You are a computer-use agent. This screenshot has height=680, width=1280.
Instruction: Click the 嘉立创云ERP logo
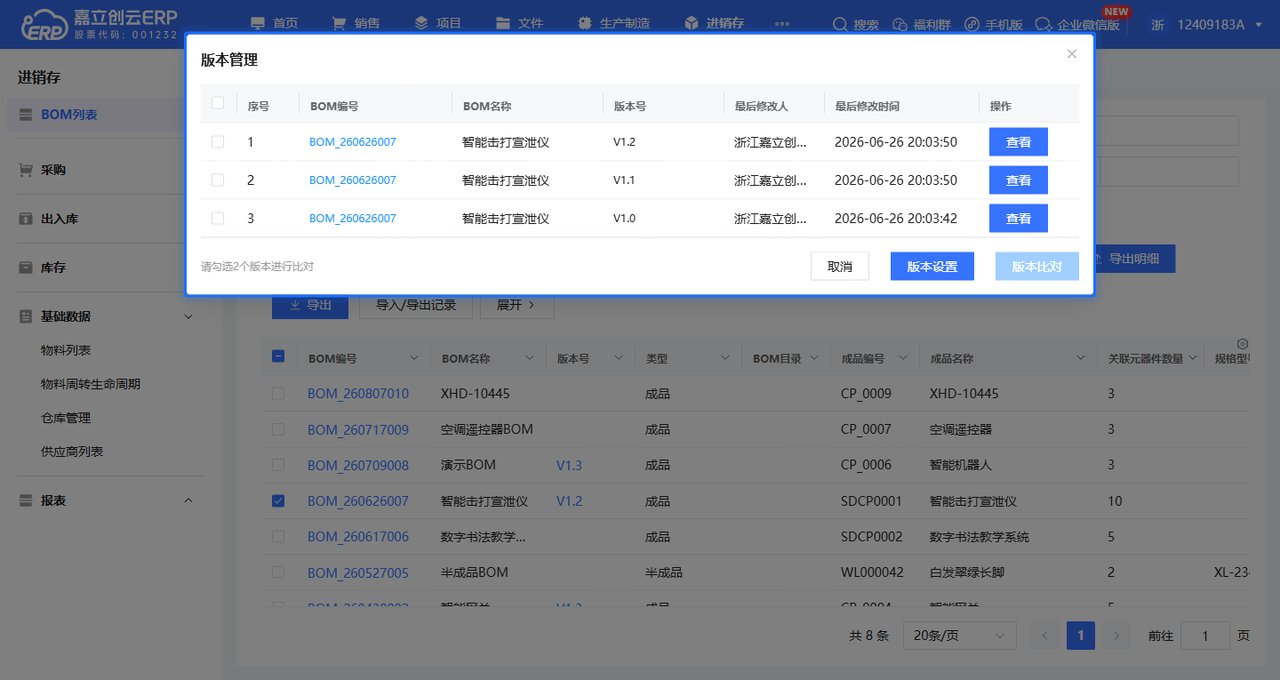(98, 24)
